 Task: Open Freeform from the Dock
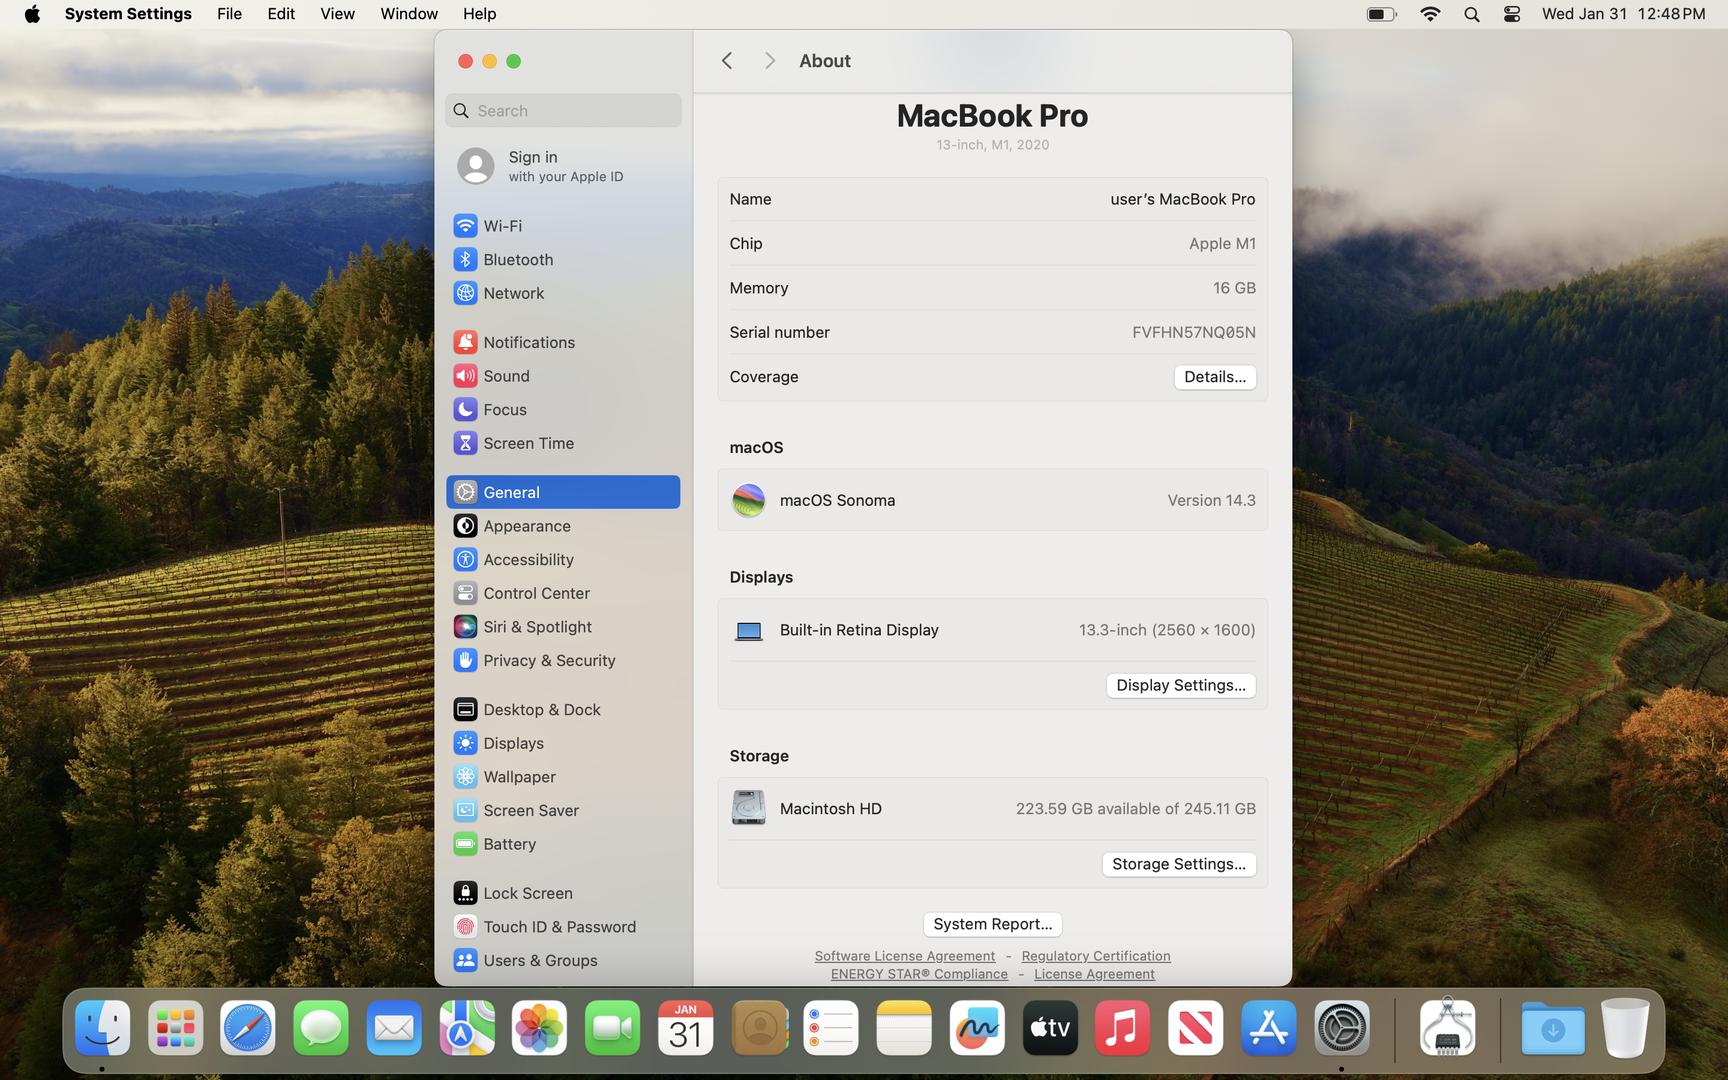point(977,1028)
